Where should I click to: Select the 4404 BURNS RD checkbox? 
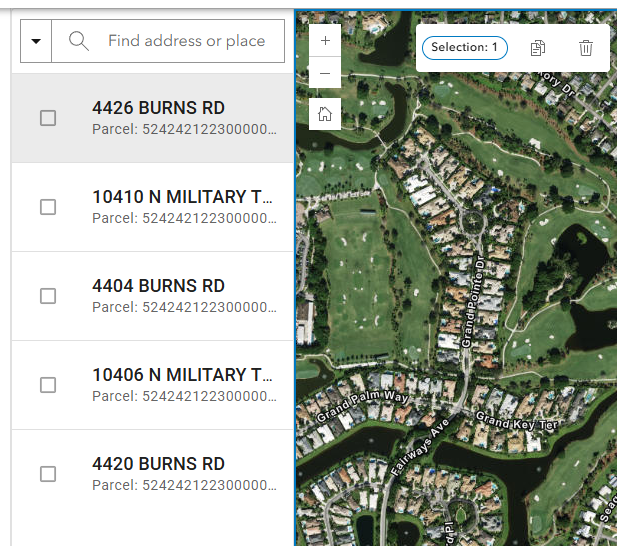point(48,296)
